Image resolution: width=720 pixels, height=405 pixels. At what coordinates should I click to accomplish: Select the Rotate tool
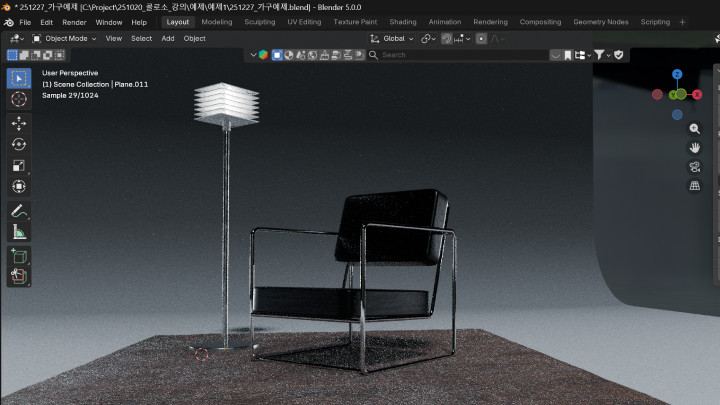[19, 144]
